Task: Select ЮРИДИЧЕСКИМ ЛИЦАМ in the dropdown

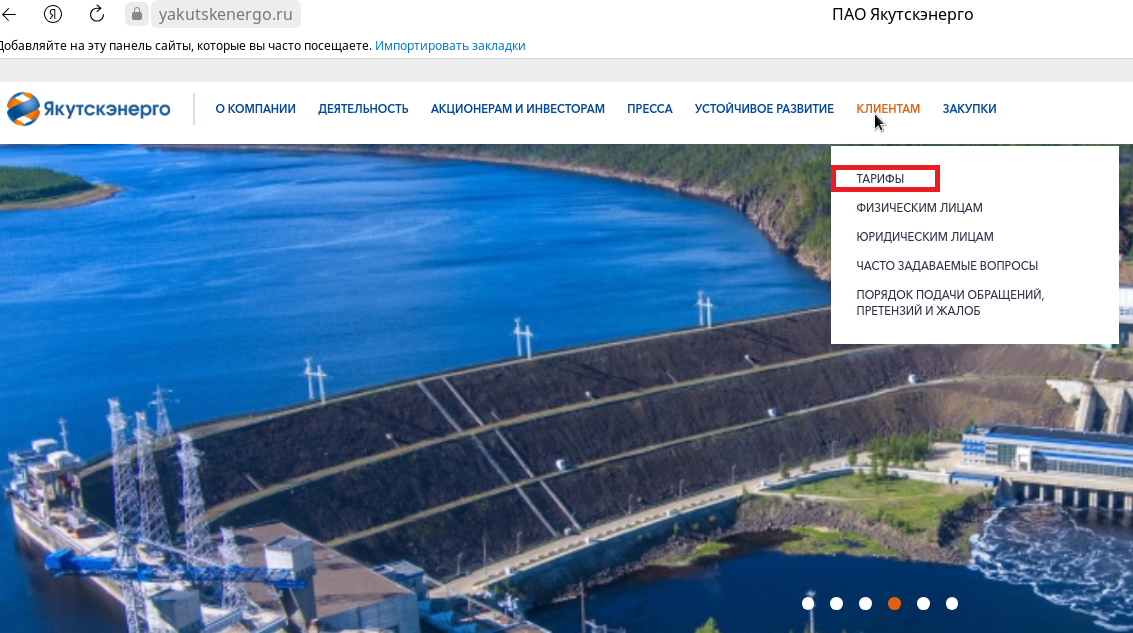Action: coord(925,237)
